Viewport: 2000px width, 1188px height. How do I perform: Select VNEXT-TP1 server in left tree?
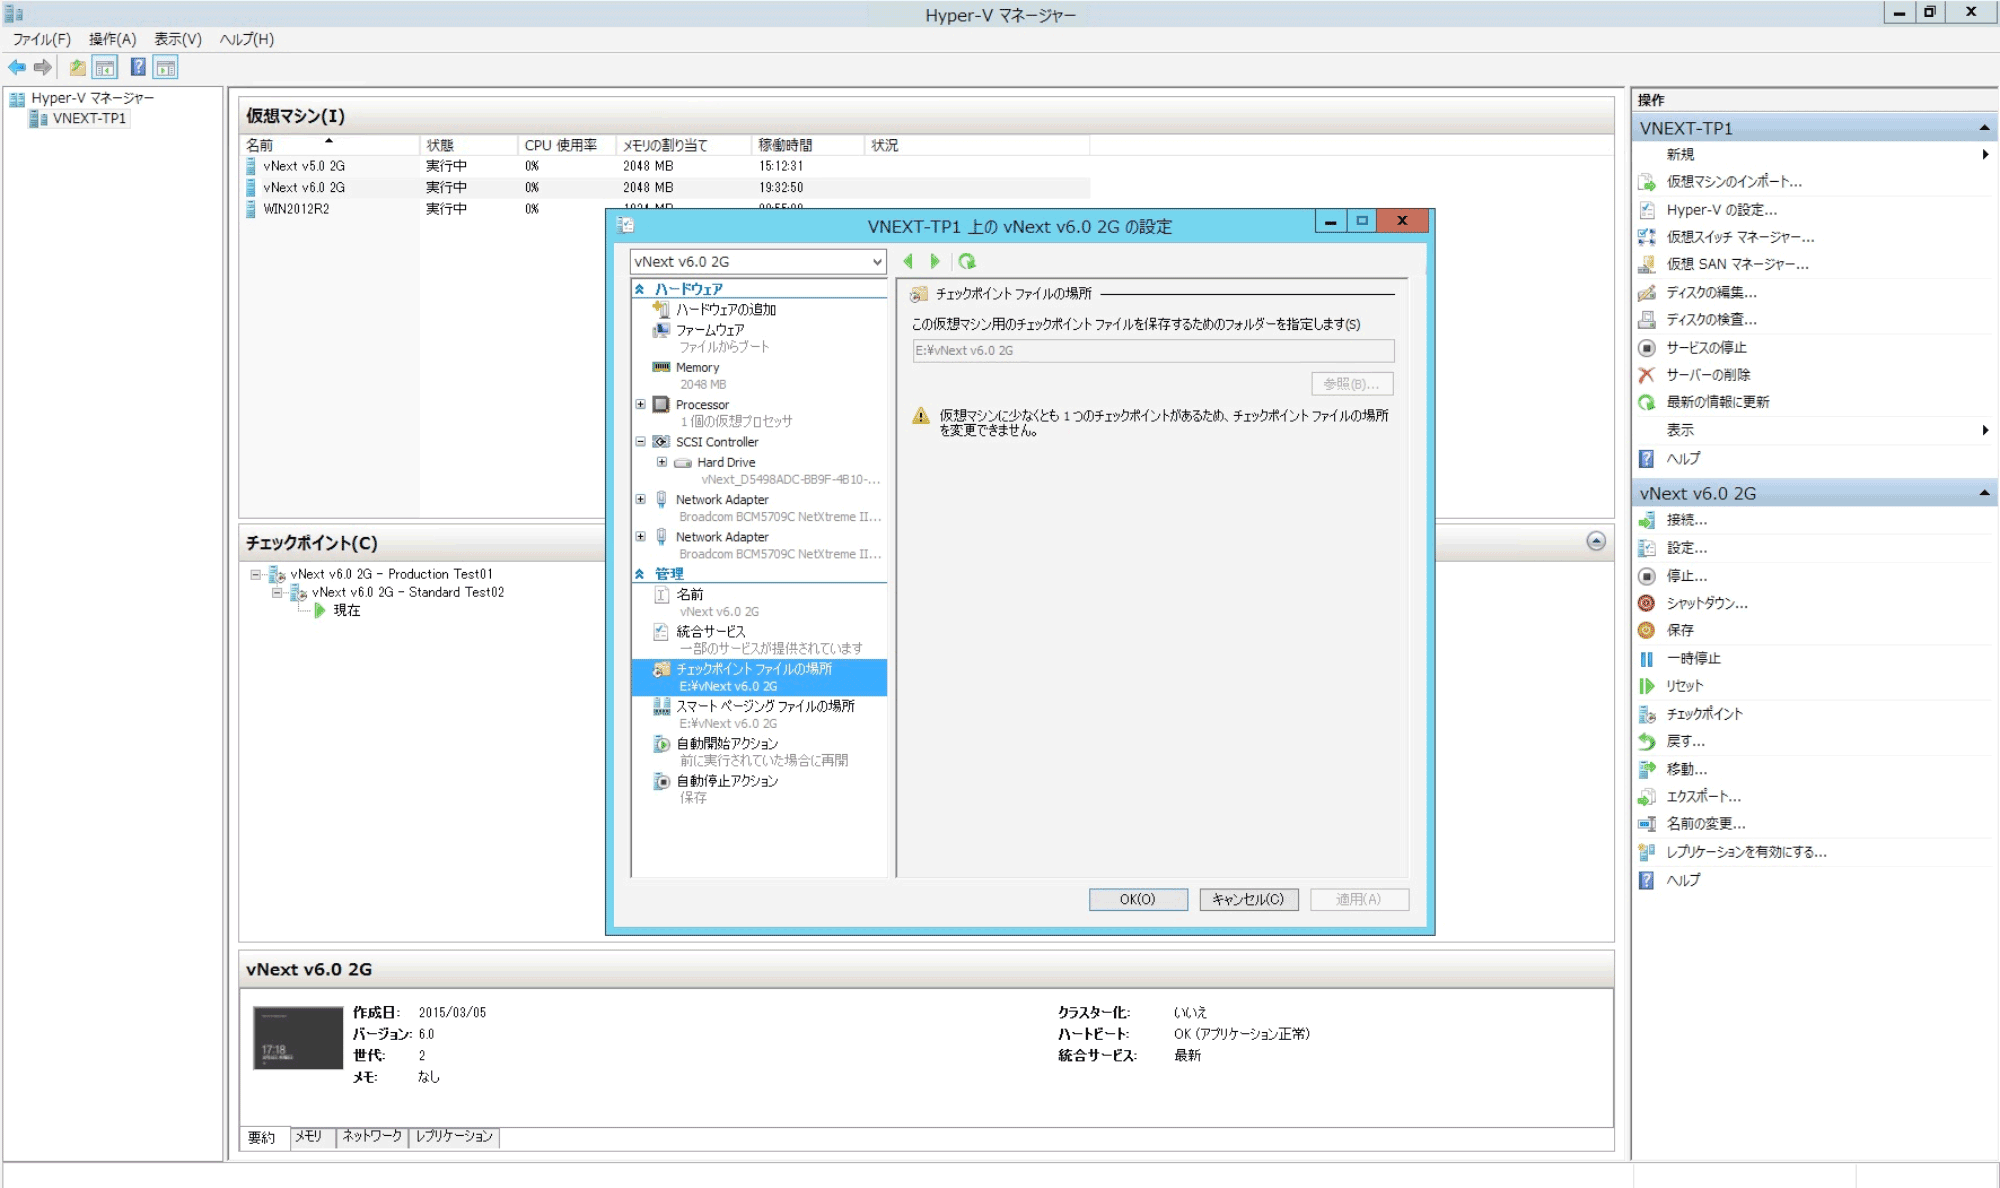pyautogui.click(x=89, y=118)
